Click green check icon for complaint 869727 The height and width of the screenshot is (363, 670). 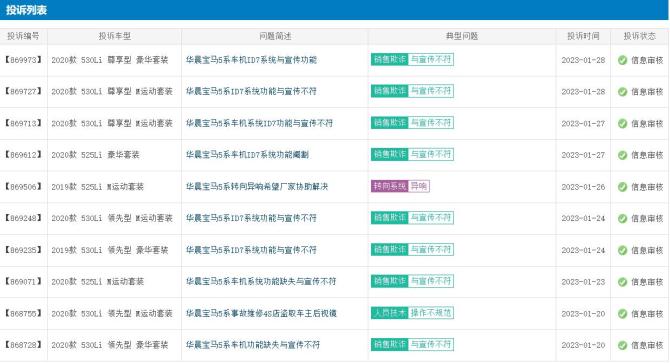point(623,92)
